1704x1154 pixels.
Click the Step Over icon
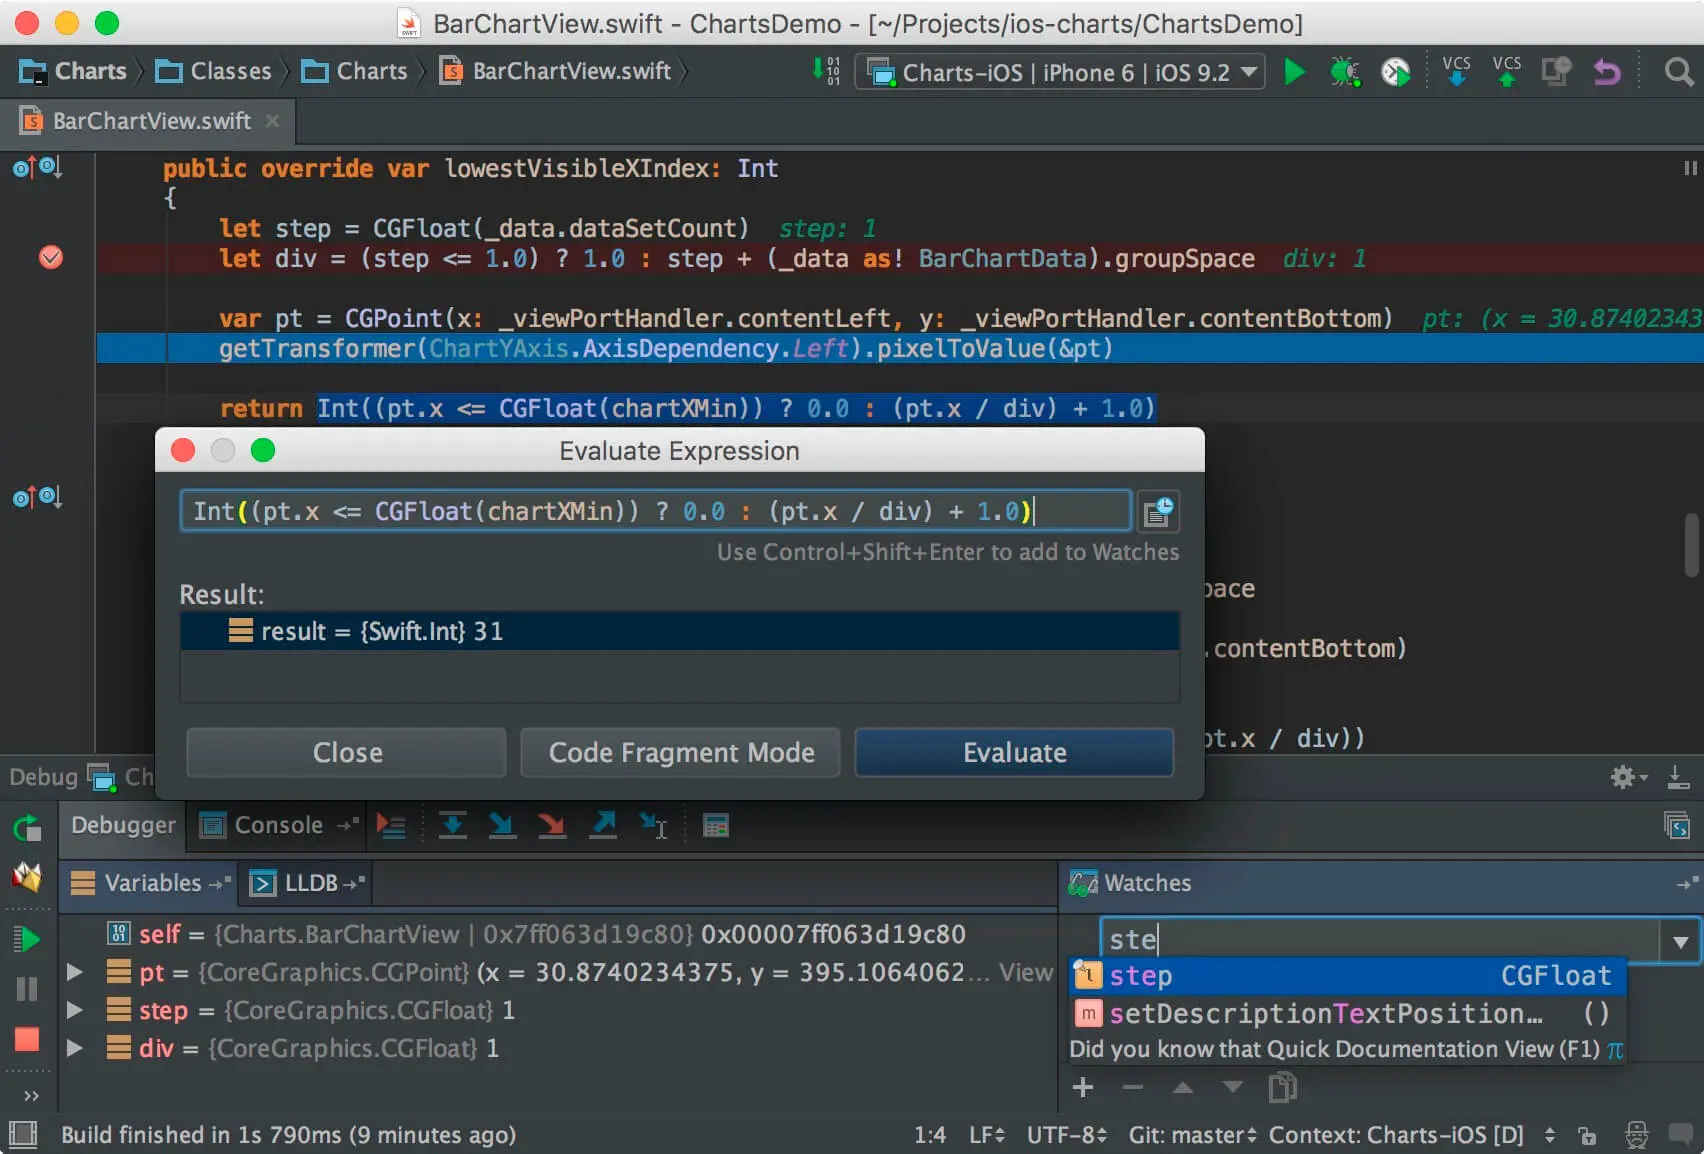[453, 825]
